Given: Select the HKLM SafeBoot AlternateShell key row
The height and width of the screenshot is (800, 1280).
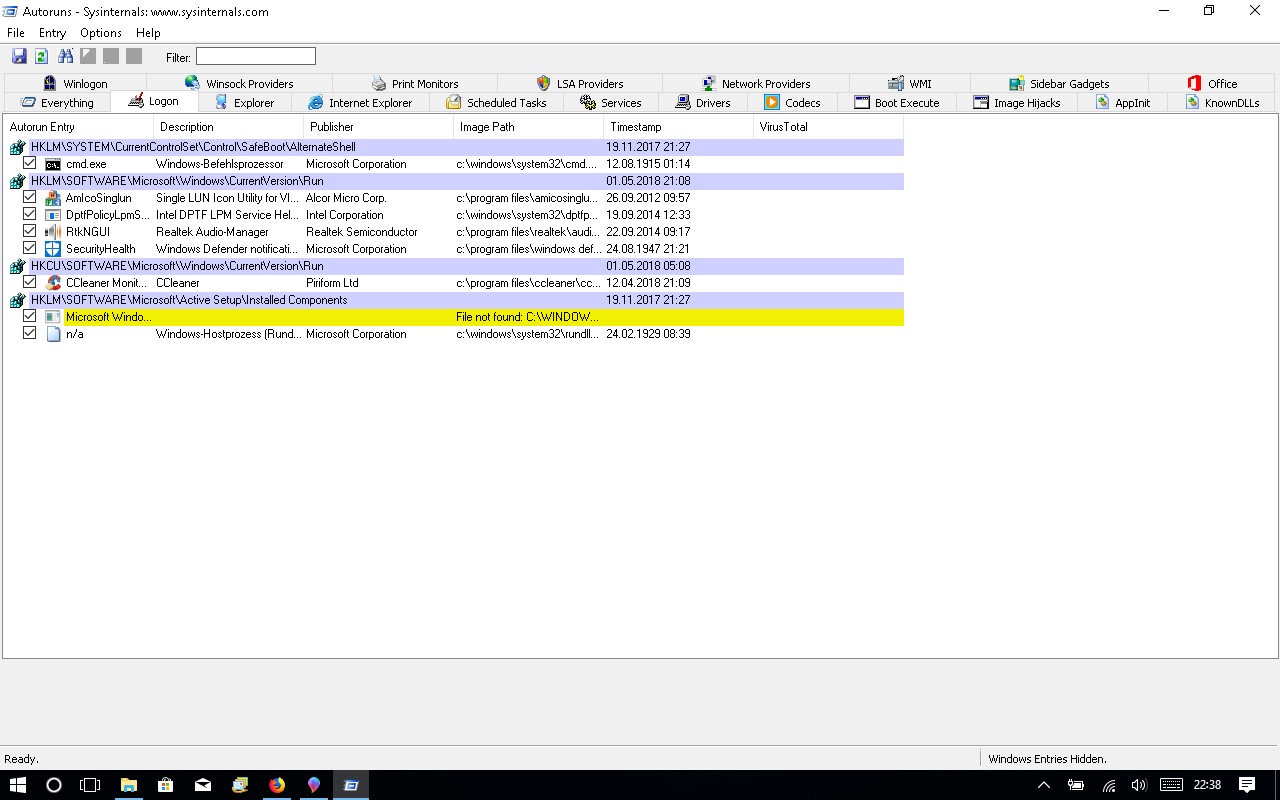Looking at the screenshot, I should click(x=456, y=147).
